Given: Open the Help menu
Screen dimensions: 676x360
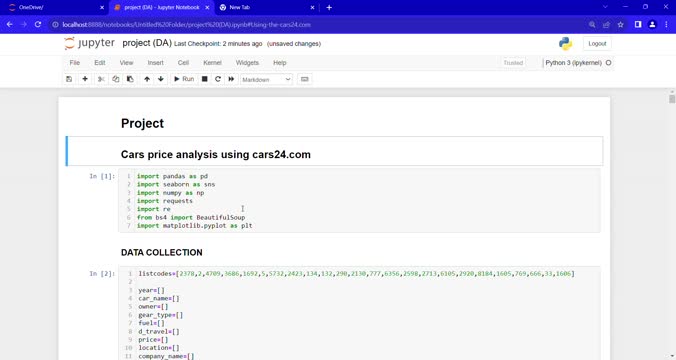Looking at the screenshot, I should [x=279, y=63].
